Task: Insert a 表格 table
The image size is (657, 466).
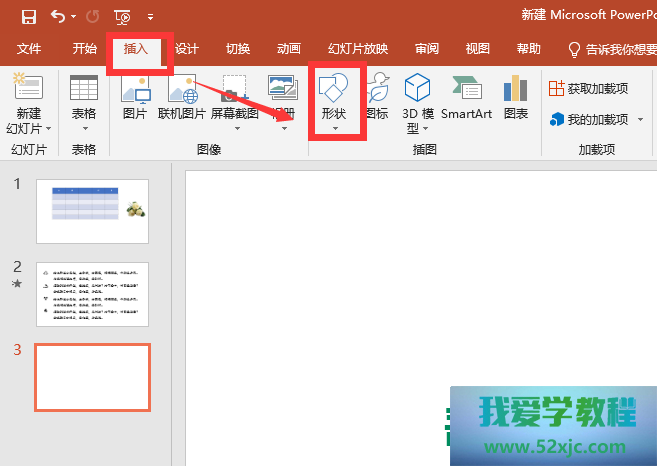Action: (84, 103)
